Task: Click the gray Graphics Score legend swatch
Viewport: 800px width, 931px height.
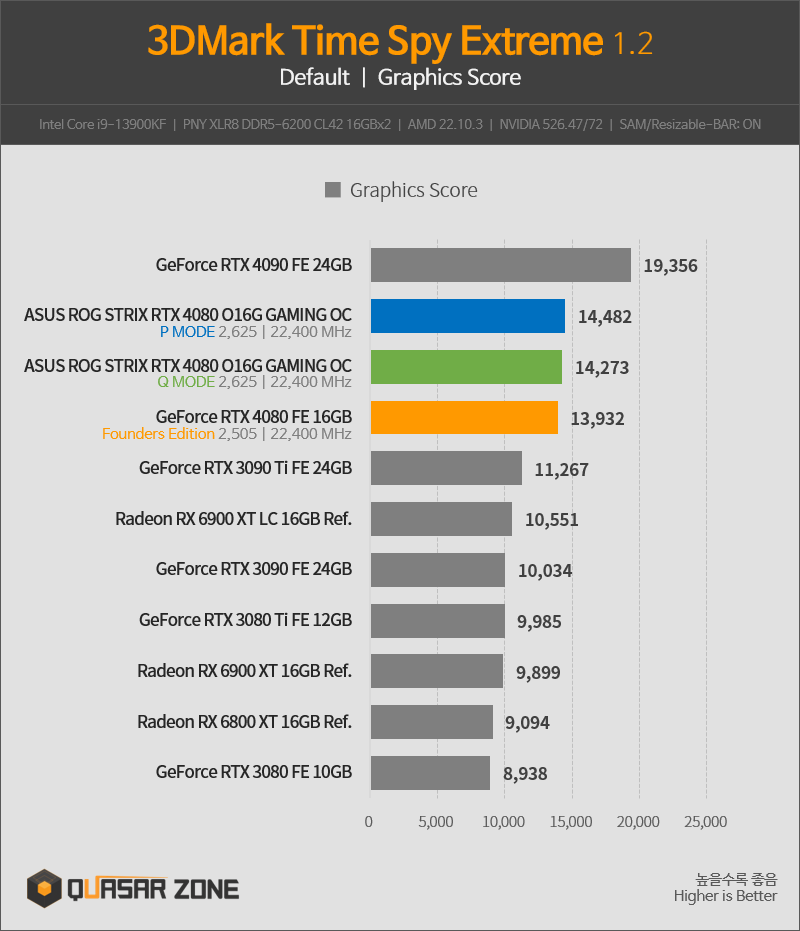Action: [x=333, y=190]
